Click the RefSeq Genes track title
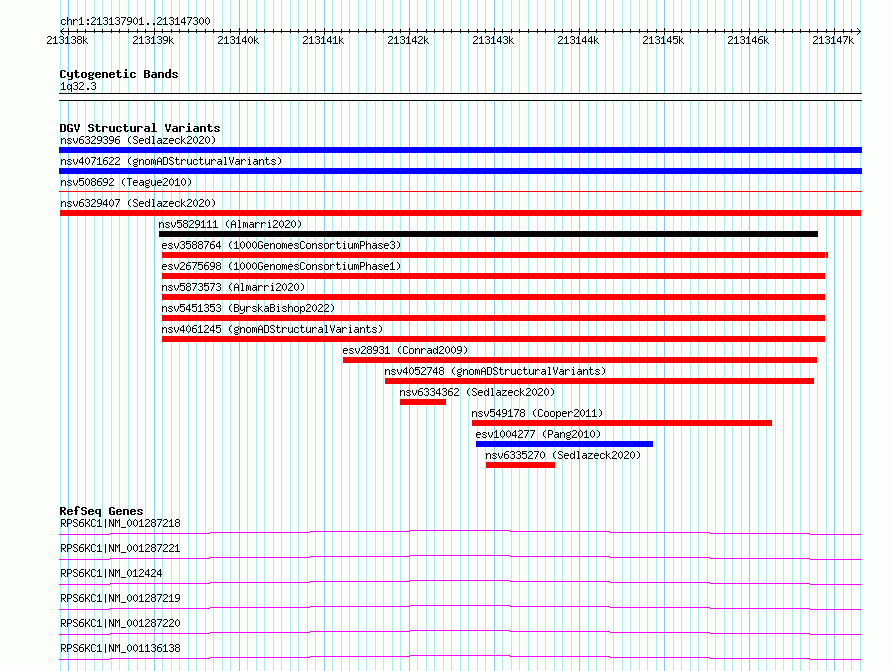The width and height of the screenshot is (890, 671). (101, 511)
